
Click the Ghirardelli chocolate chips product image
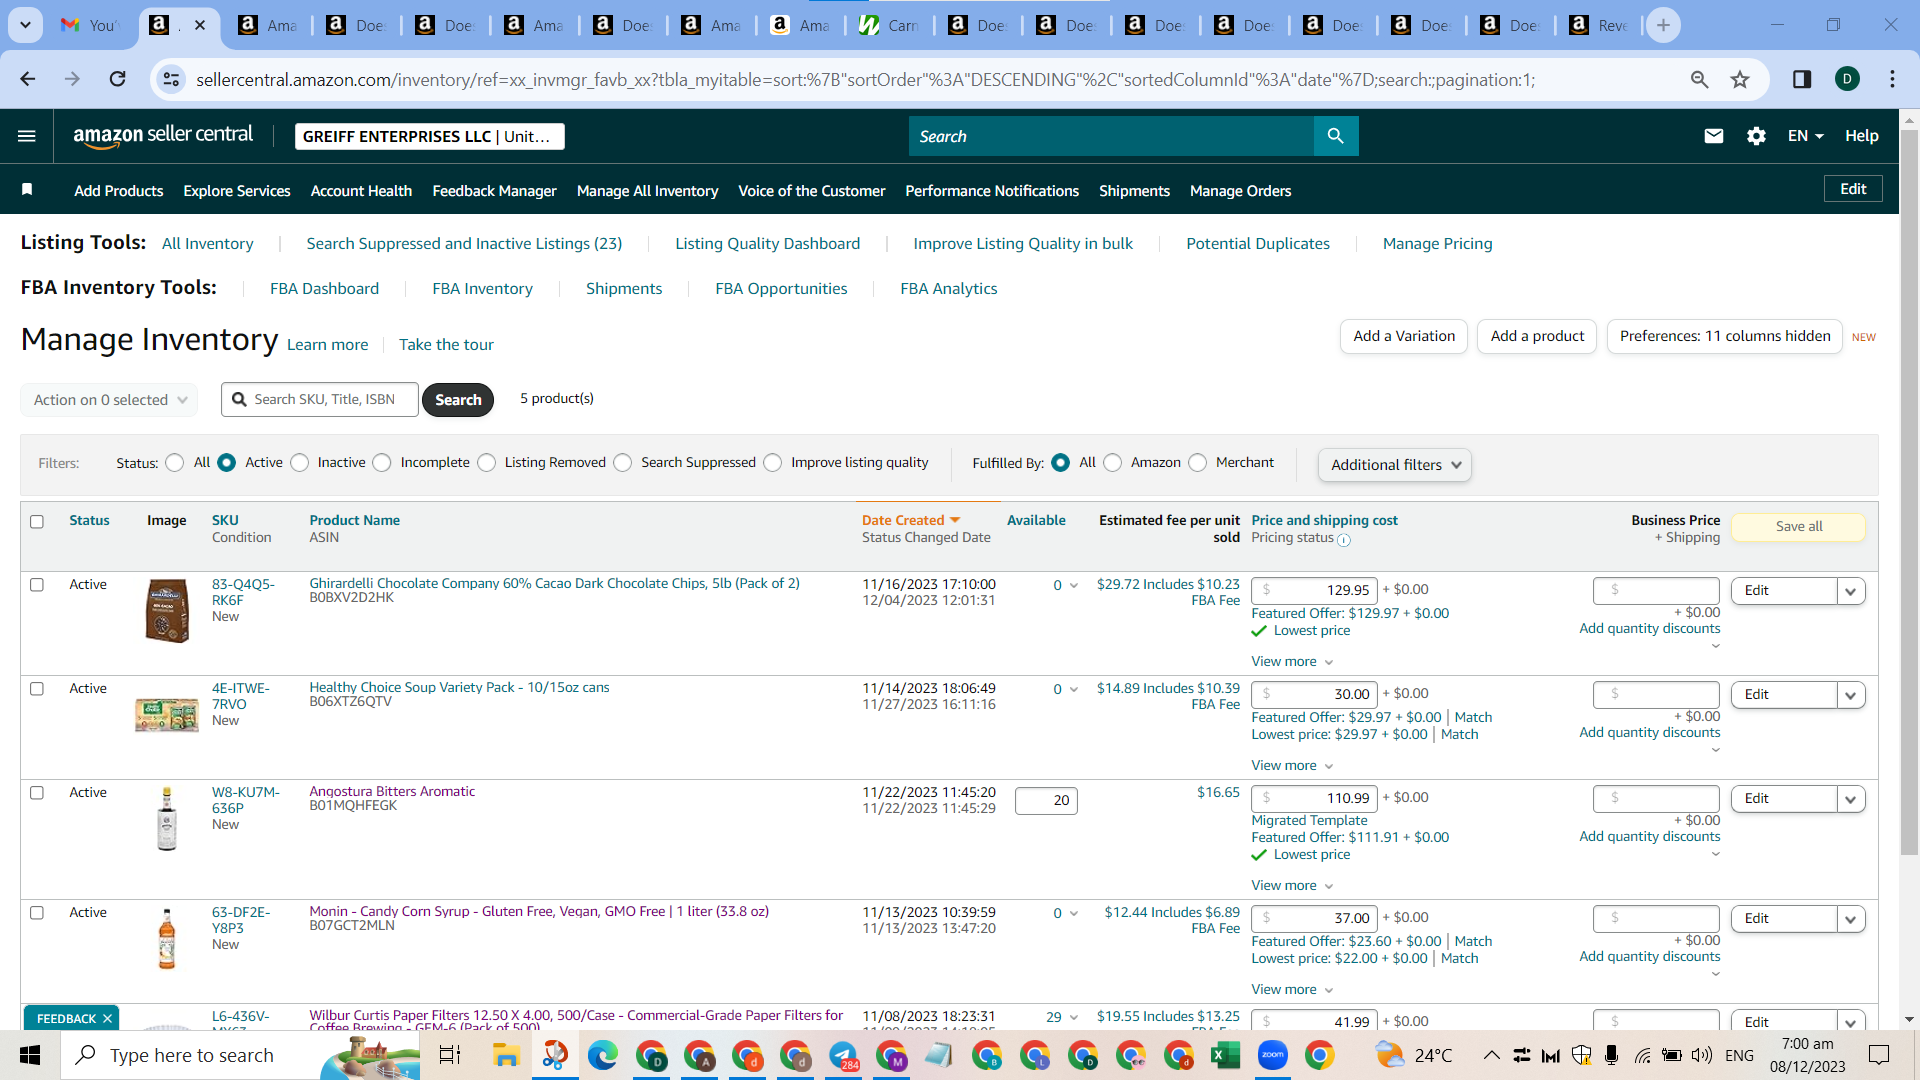(x=167, y=610)
